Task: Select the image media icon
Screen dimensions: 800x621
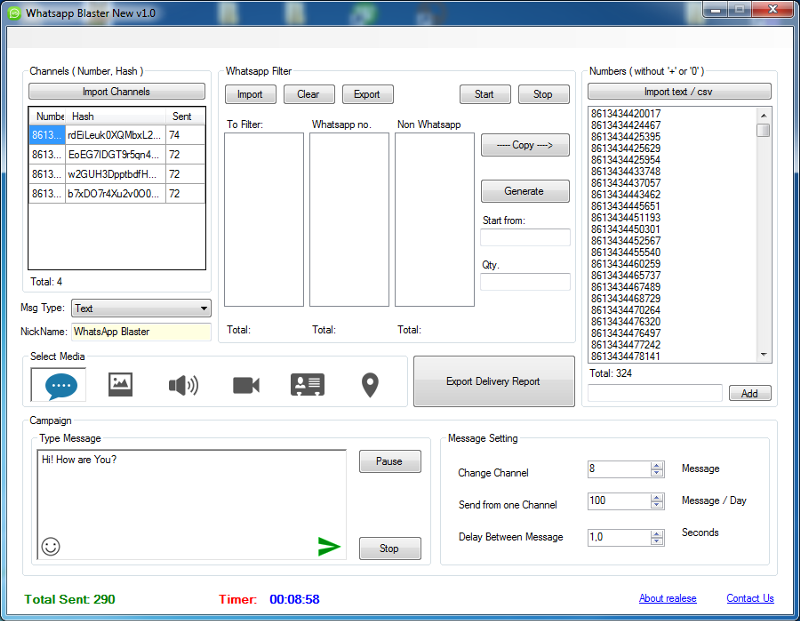Action: point(120,385)
